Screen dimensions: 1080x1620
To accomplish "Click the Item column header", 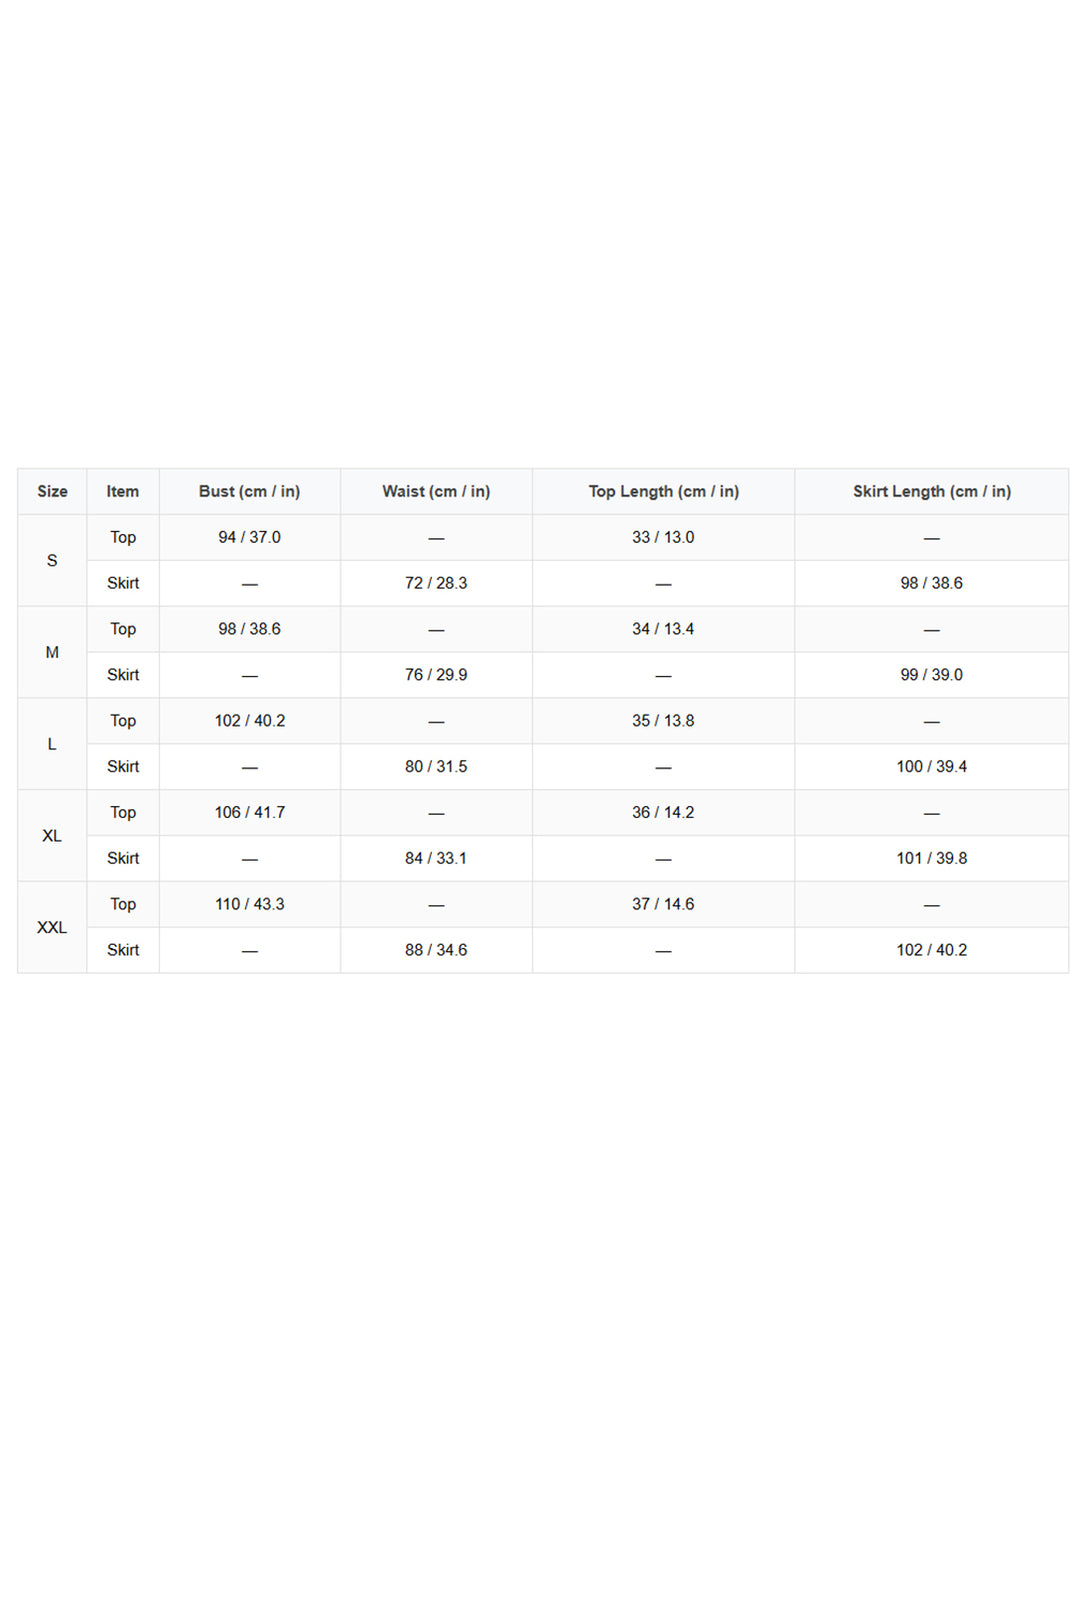I will (123, 491).
